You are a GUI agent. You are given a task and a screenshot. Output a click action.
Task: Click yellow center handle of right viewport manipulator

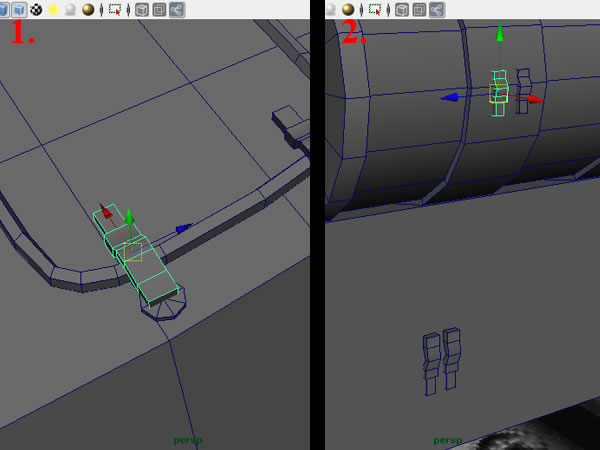click(x=499, y=93)
